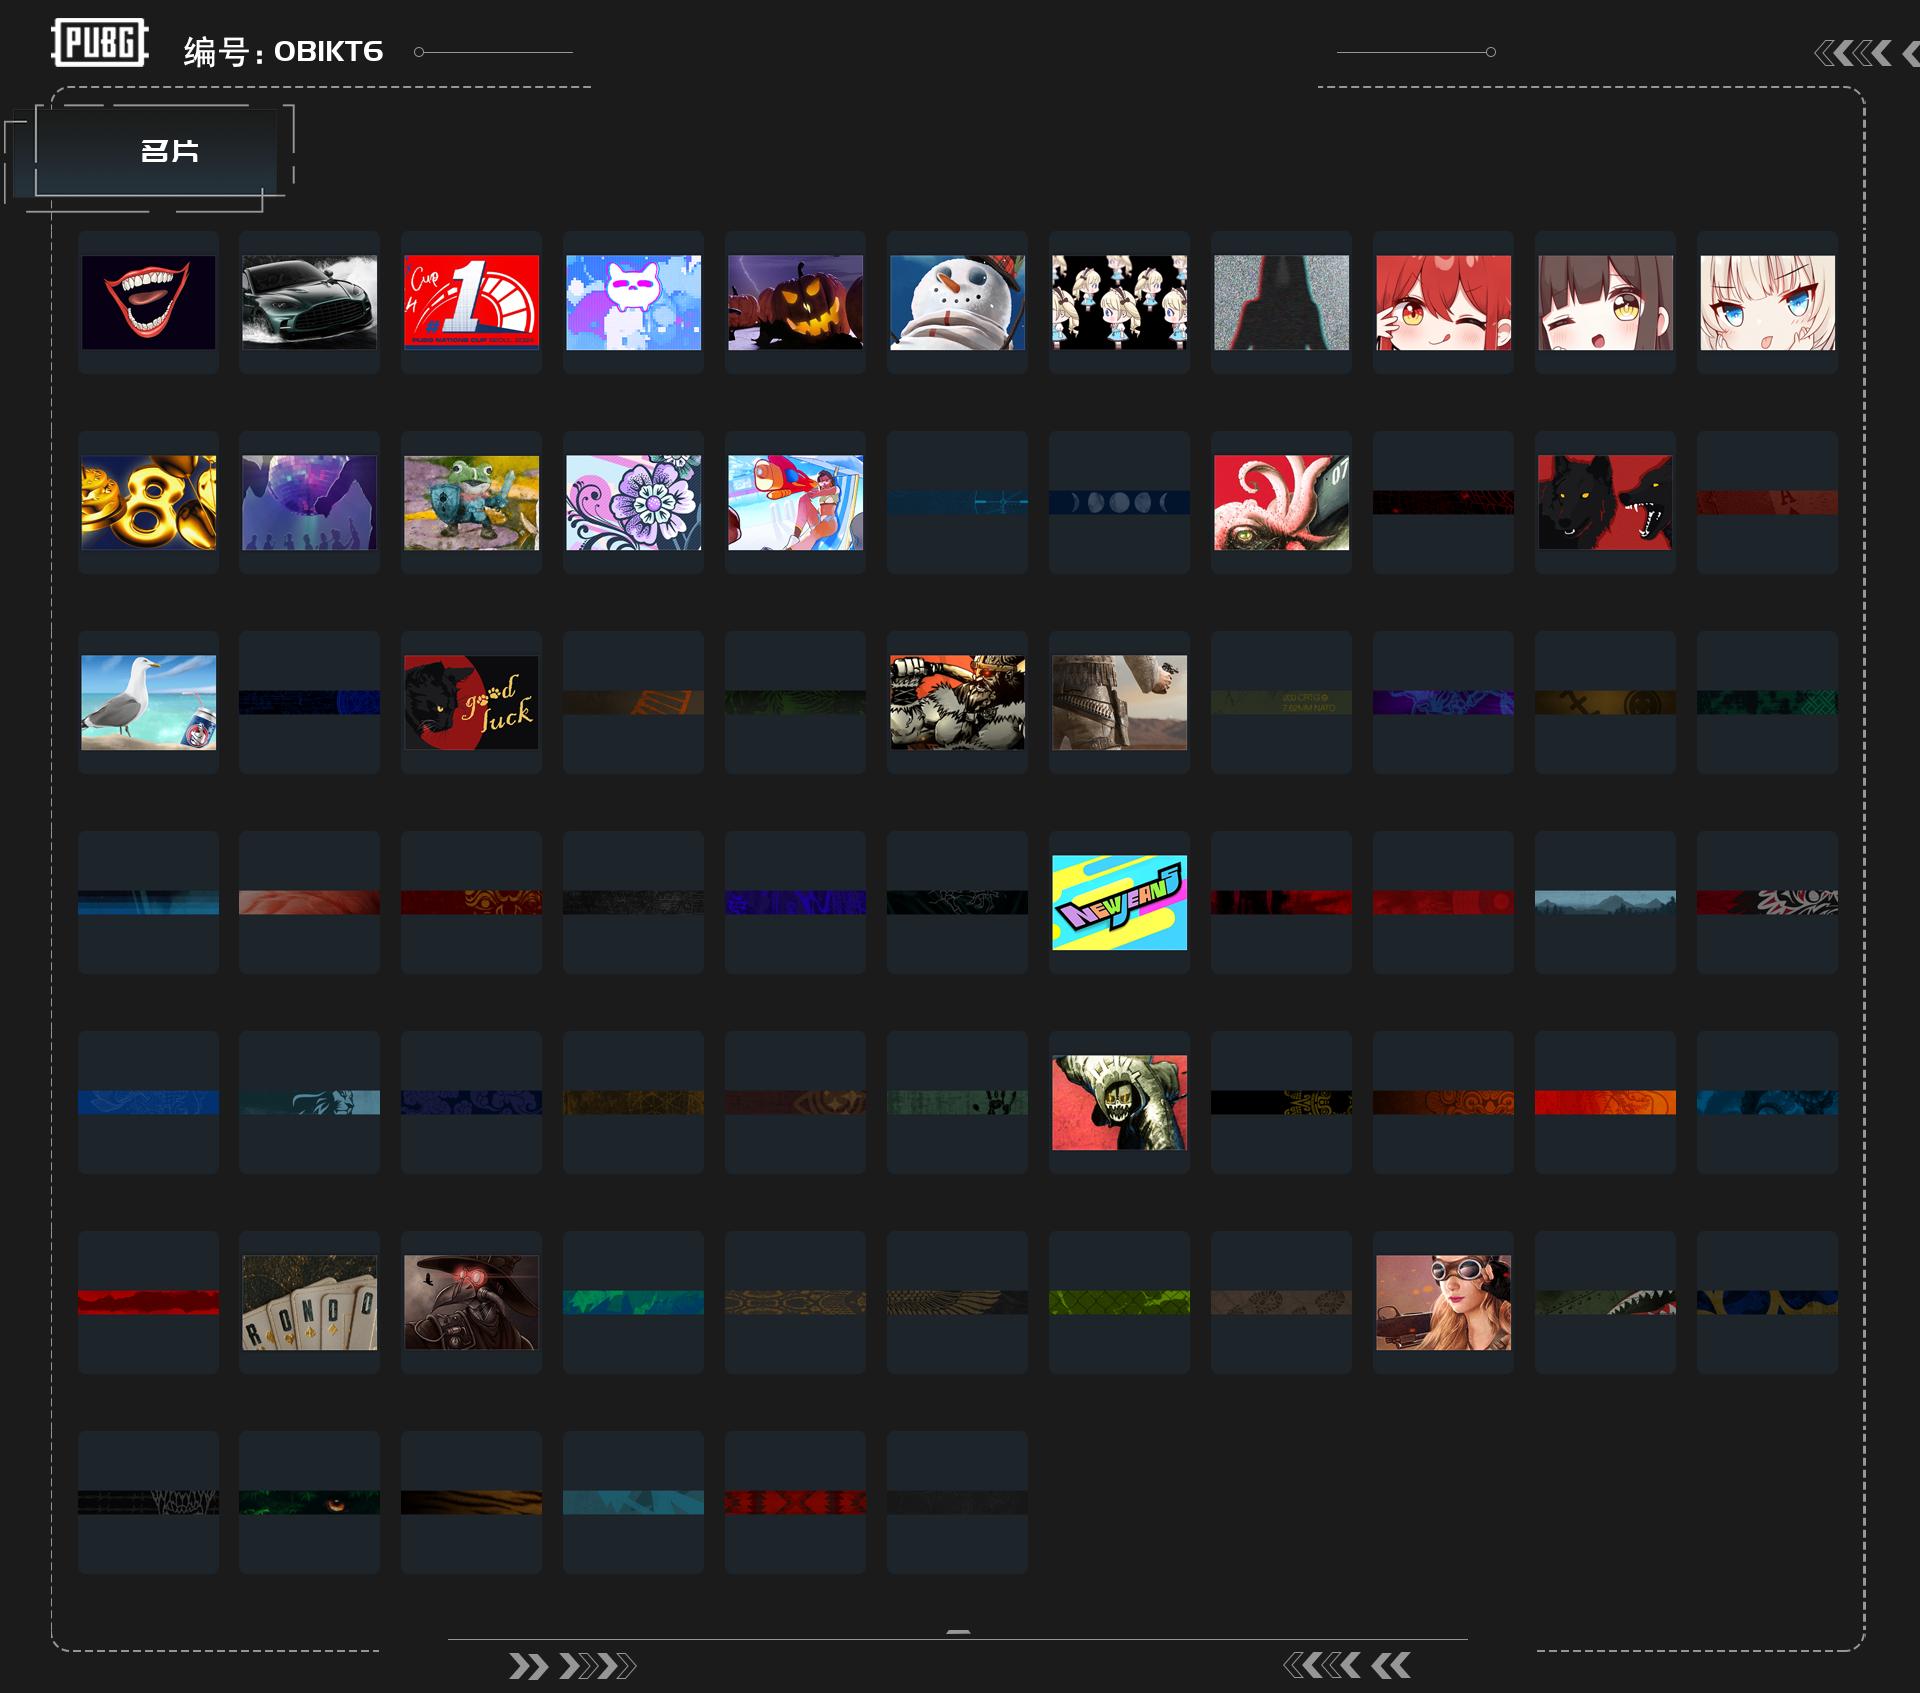Select the seagull on beach nameplate
Screen dimensions: 1920x1693
click(x=148, y=702)
